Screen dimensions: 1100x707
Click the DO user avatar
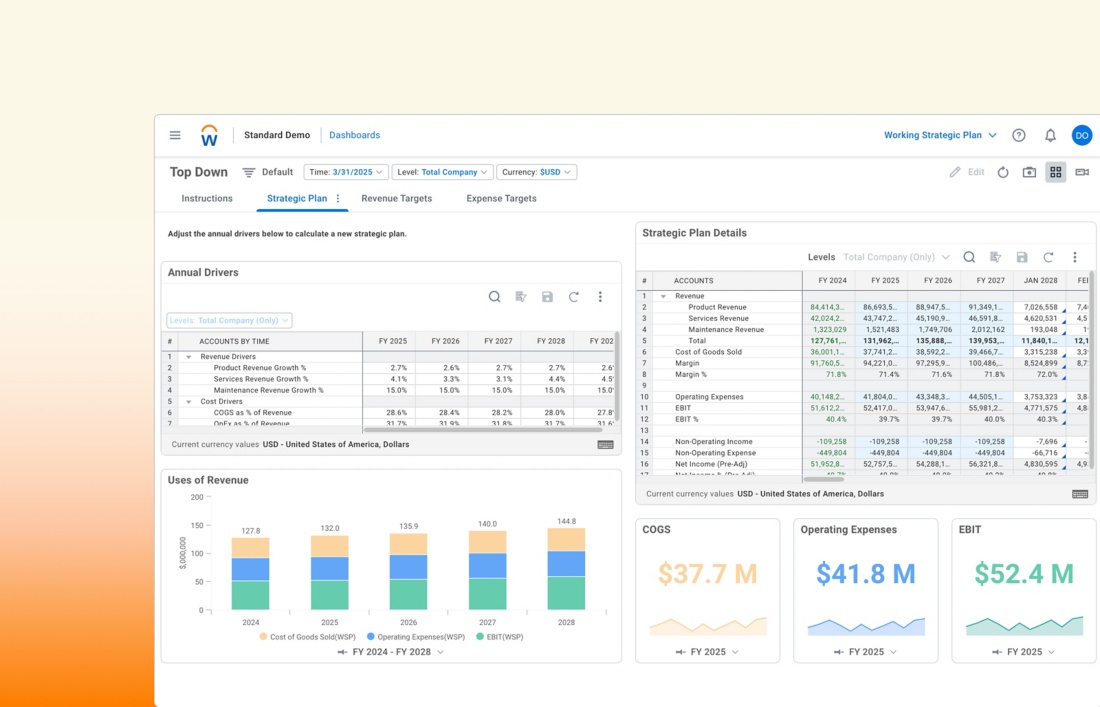(1081, 135)
